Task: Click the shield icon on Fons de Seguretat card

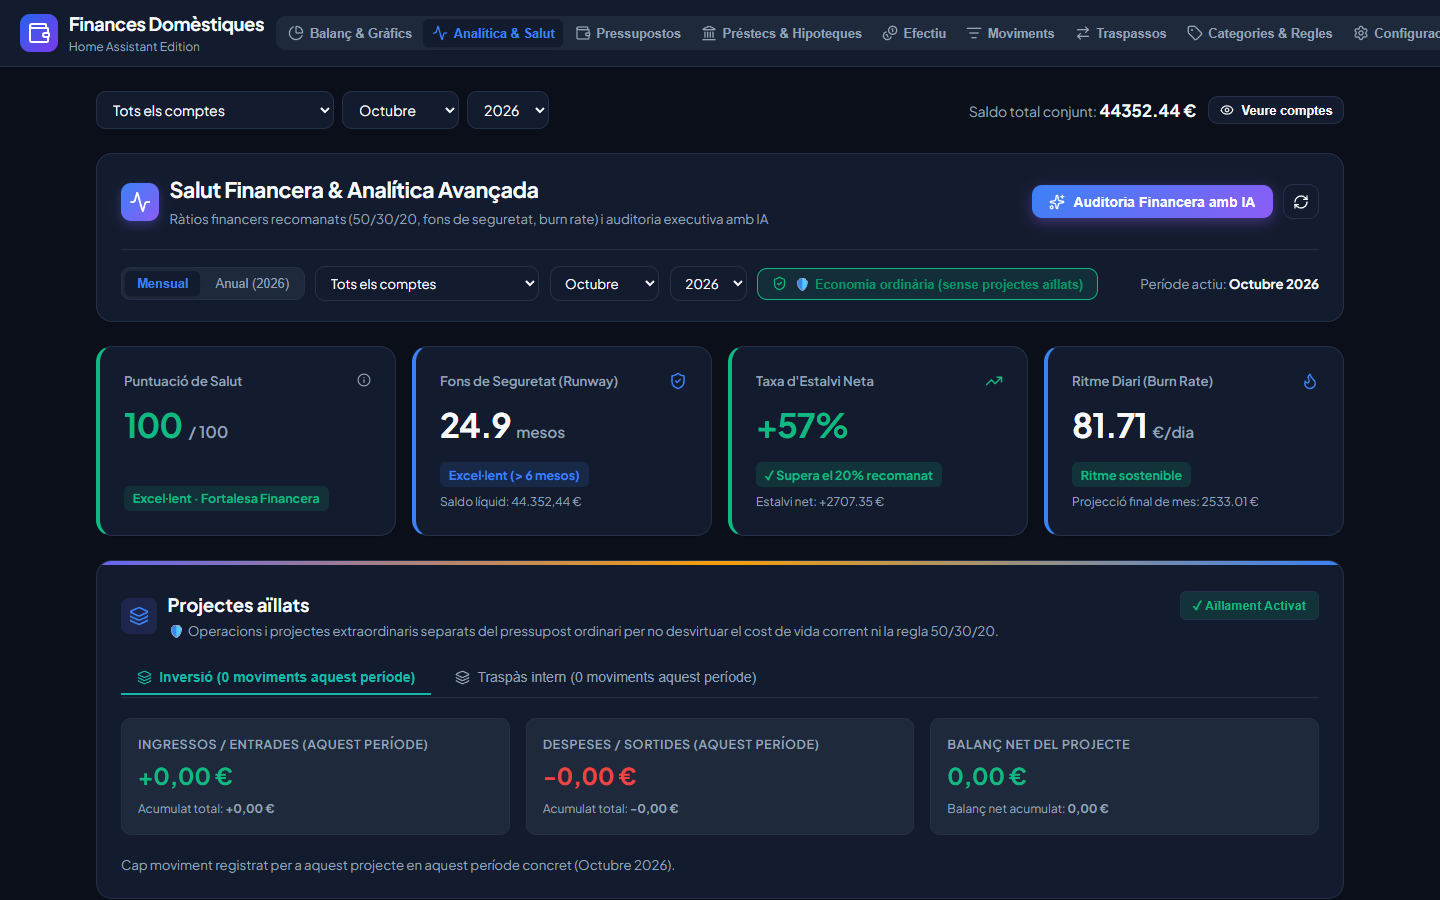Action: tap(678, 381)
